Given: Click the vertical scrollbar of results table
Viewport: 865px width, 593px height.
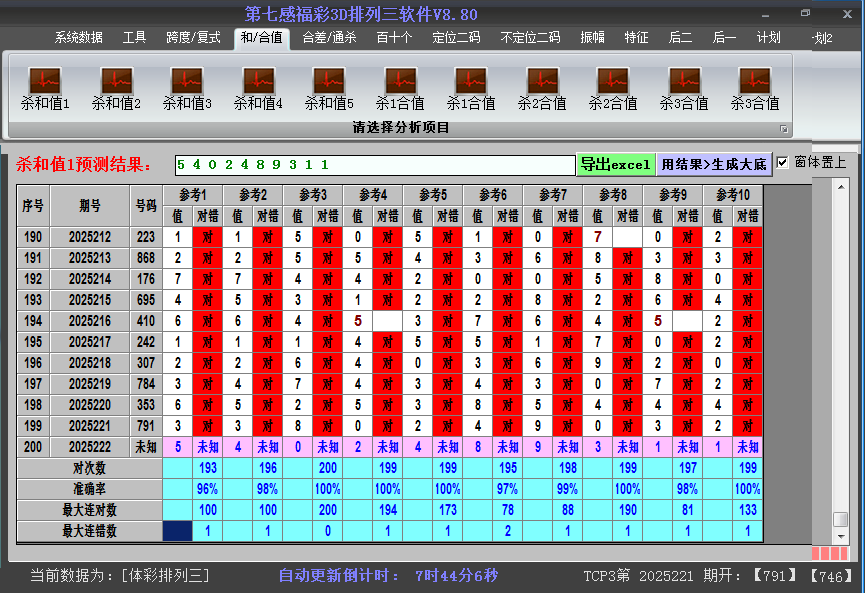Looking at the screenshot, I should tap(840, 350).
